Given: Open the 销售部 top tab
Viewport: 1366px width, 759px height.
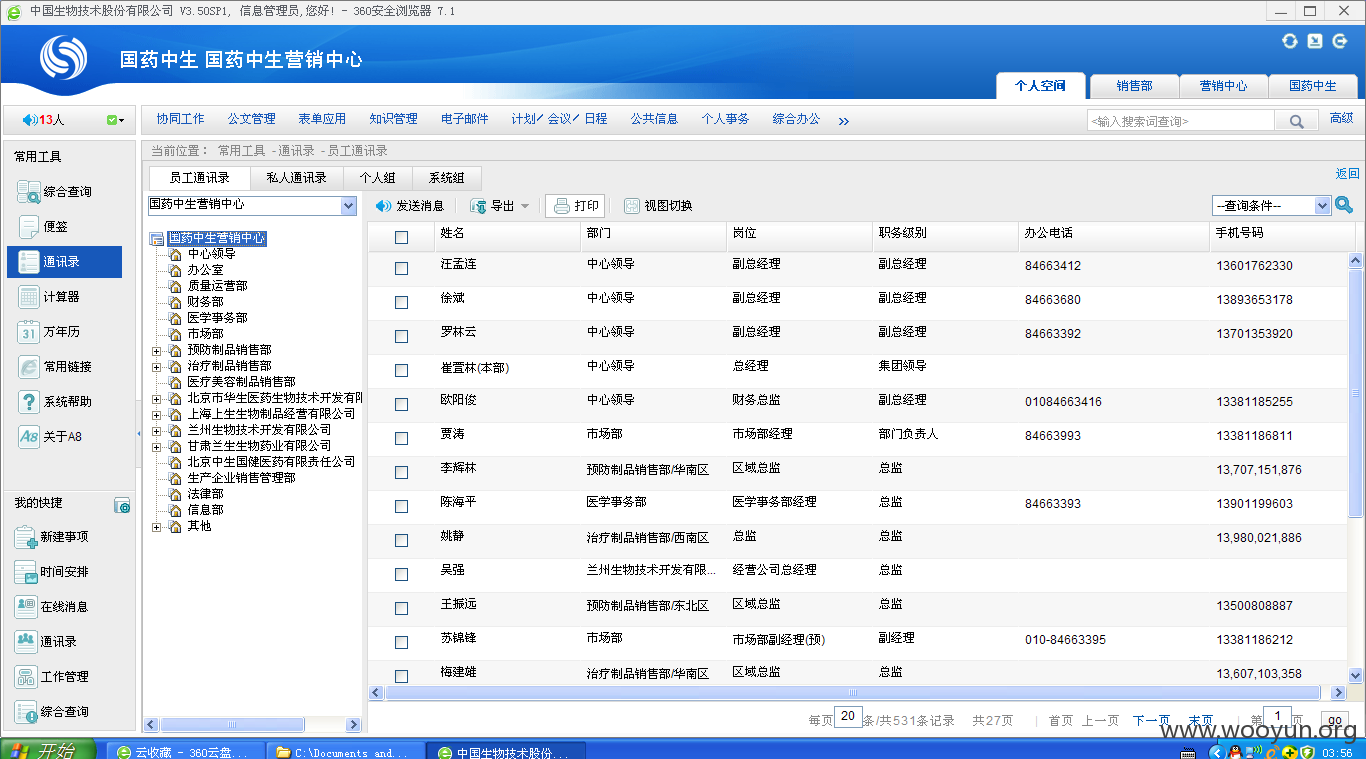Looking at the screenshot, I should click(x=1134, y=86).
